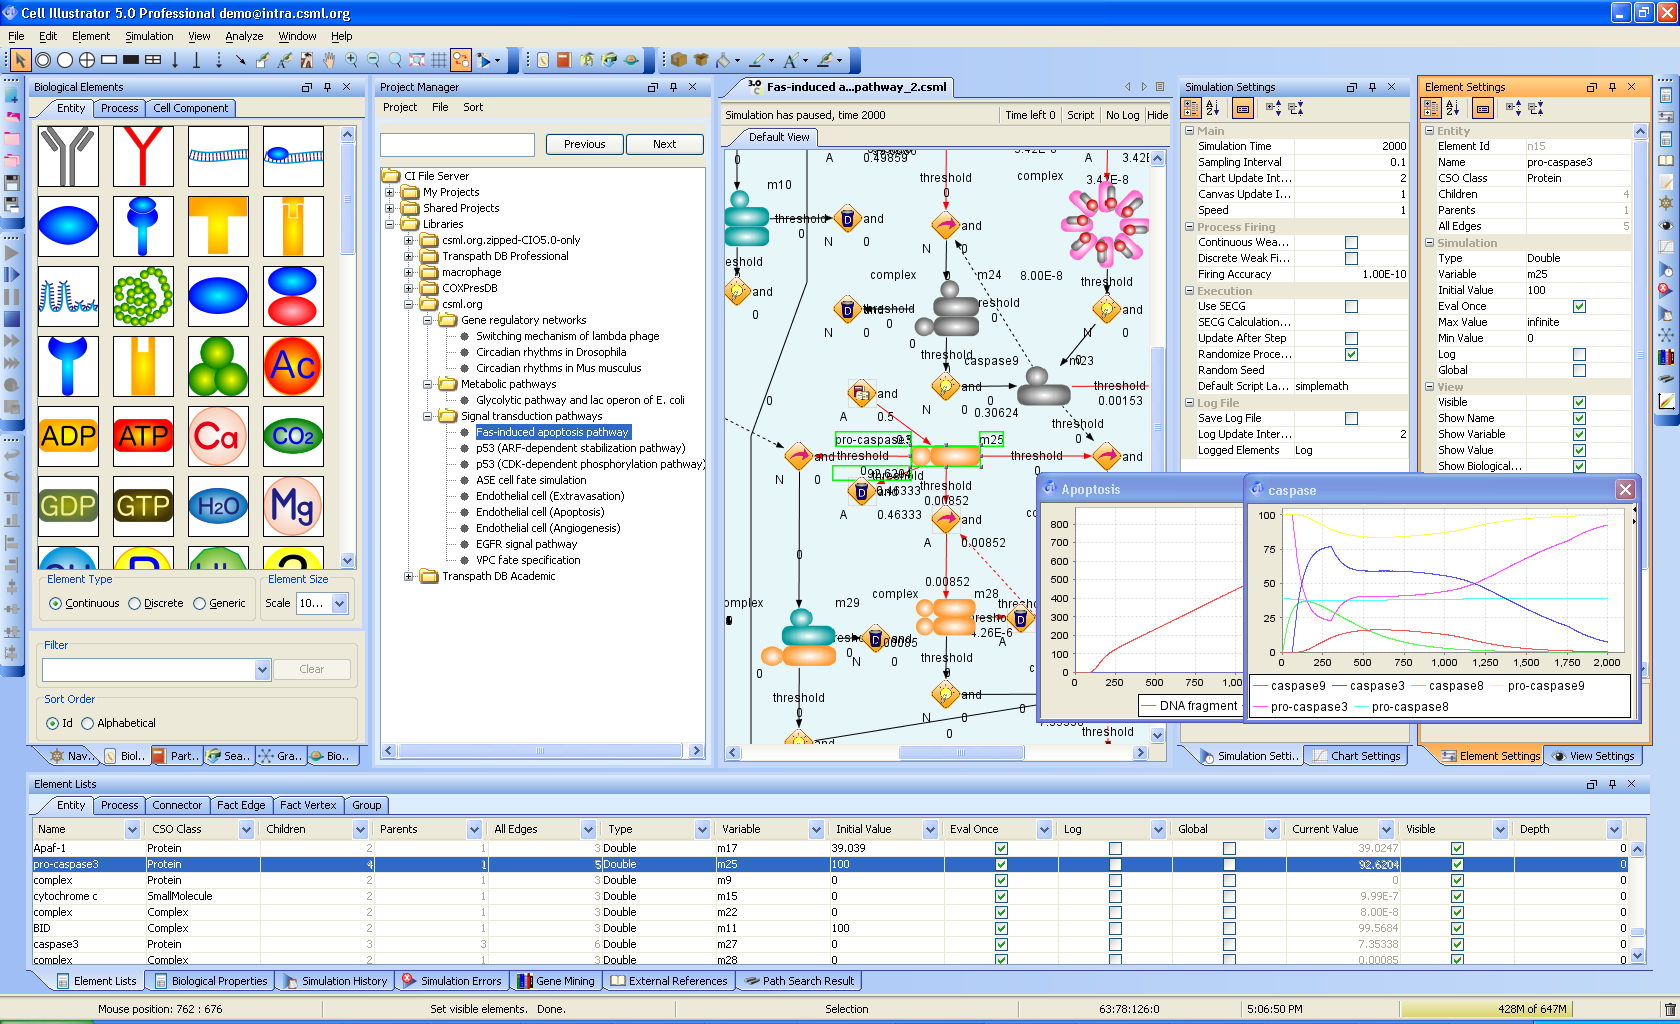Expand the Transpath DB Academic folder
This screenshot has width=1680, height=1024.
408,576
